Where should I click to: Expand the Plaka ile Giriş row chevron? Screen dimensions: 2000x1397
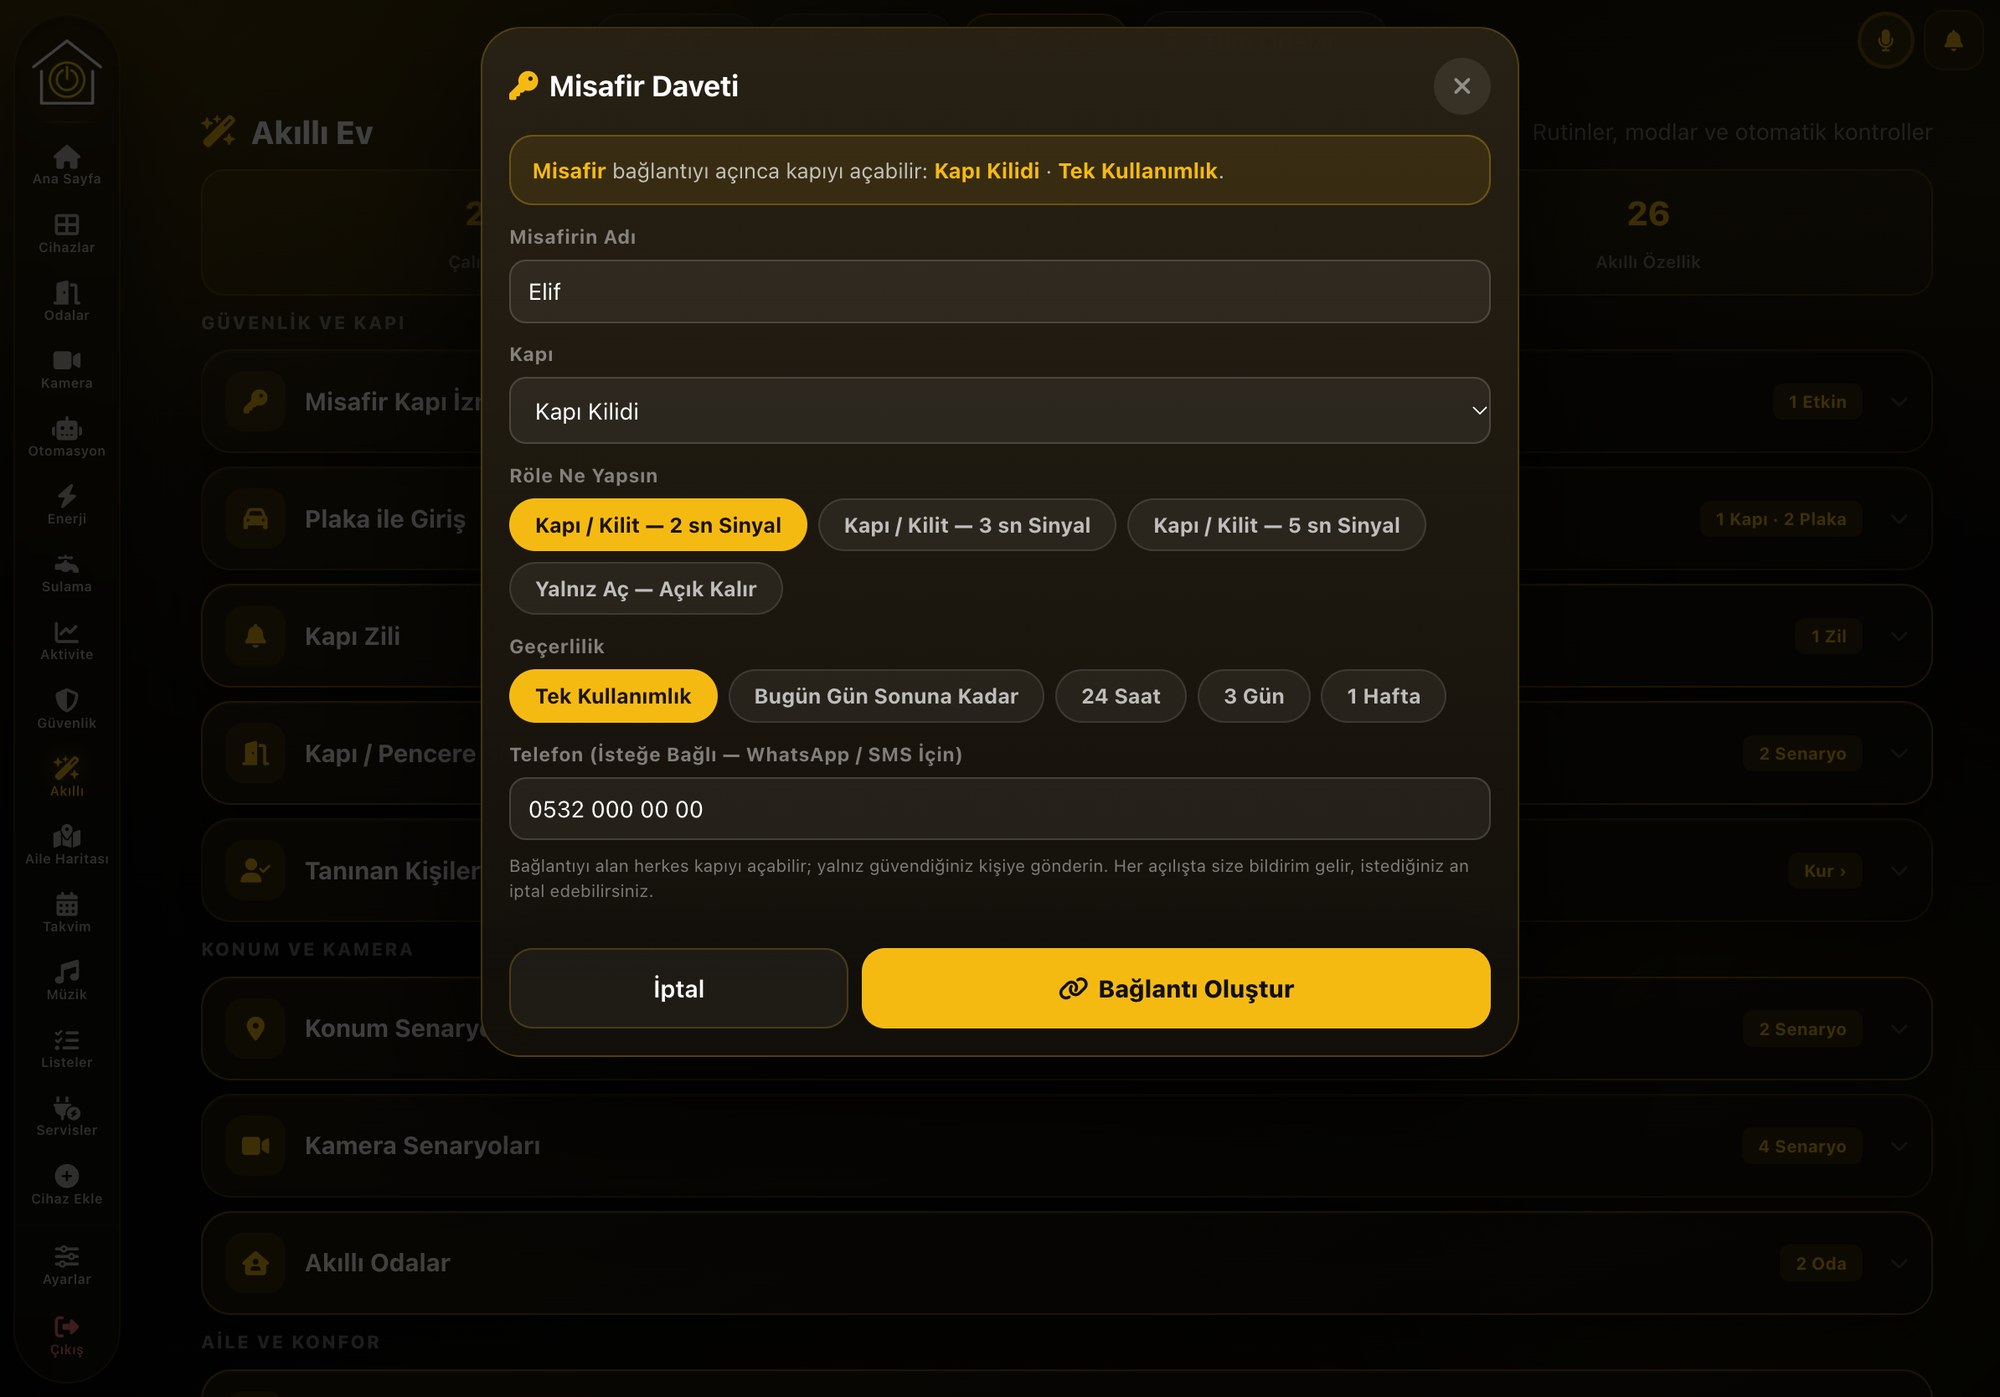1899,519
